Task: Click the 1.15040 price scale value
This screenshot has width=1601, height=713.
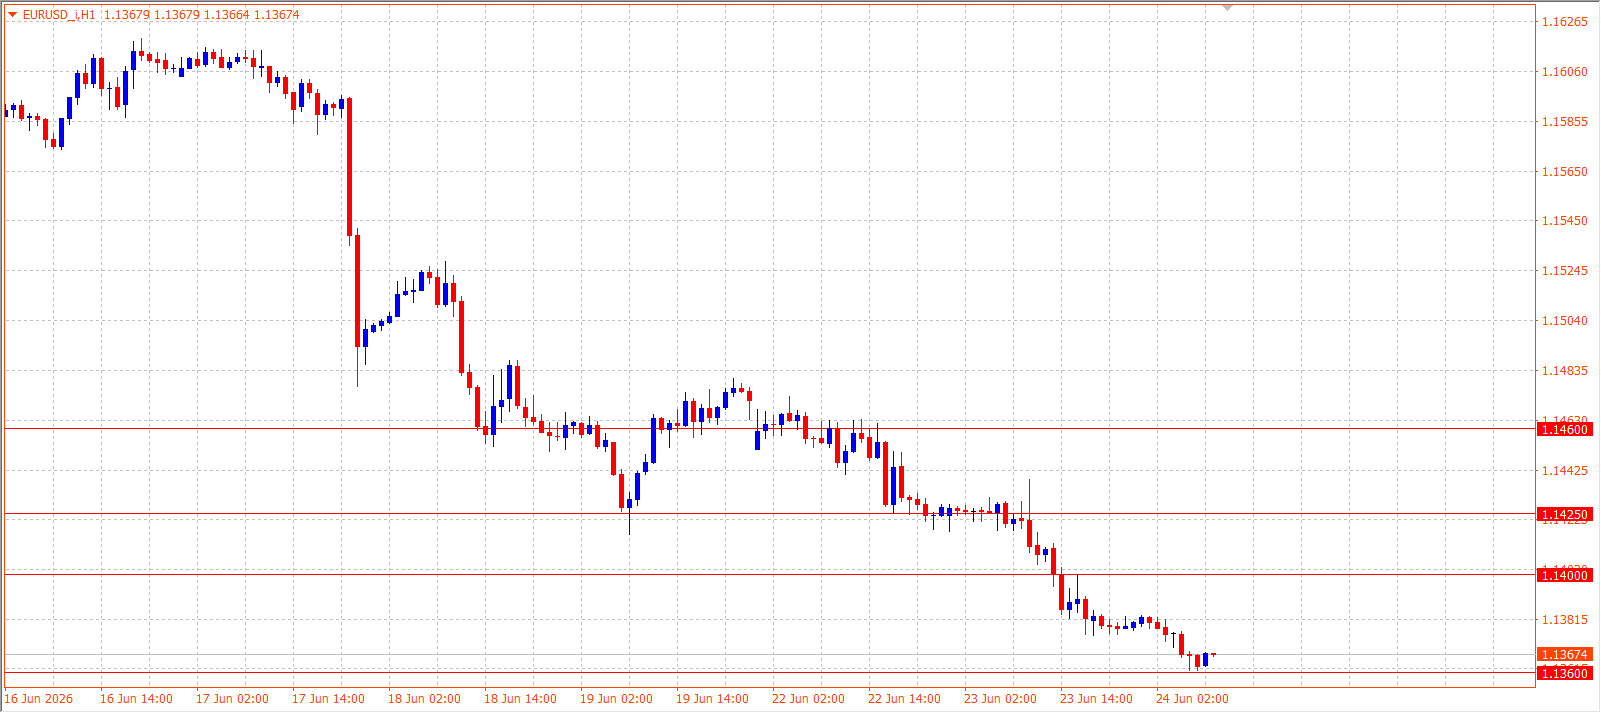Action: [x=1564, y=321]
